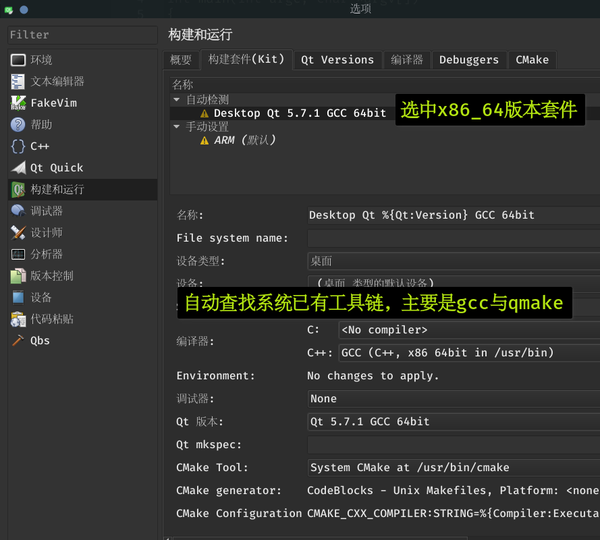Image resolution: width=600 pixels, height=540 pixels.
Task: Select the 版本控制 documents icon
Action: click(x=18, y=276)
